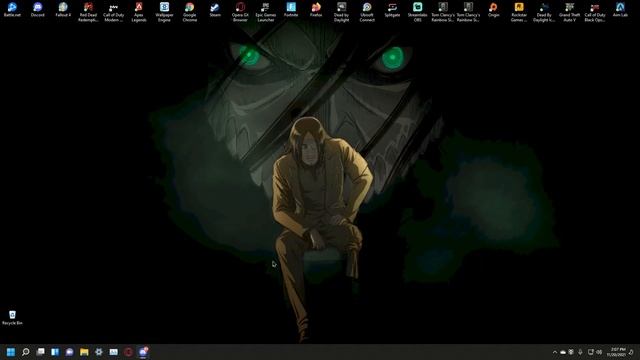Select the Apex Legends shortcut
This screenshot has height=360, width=640.
point(139,11)
